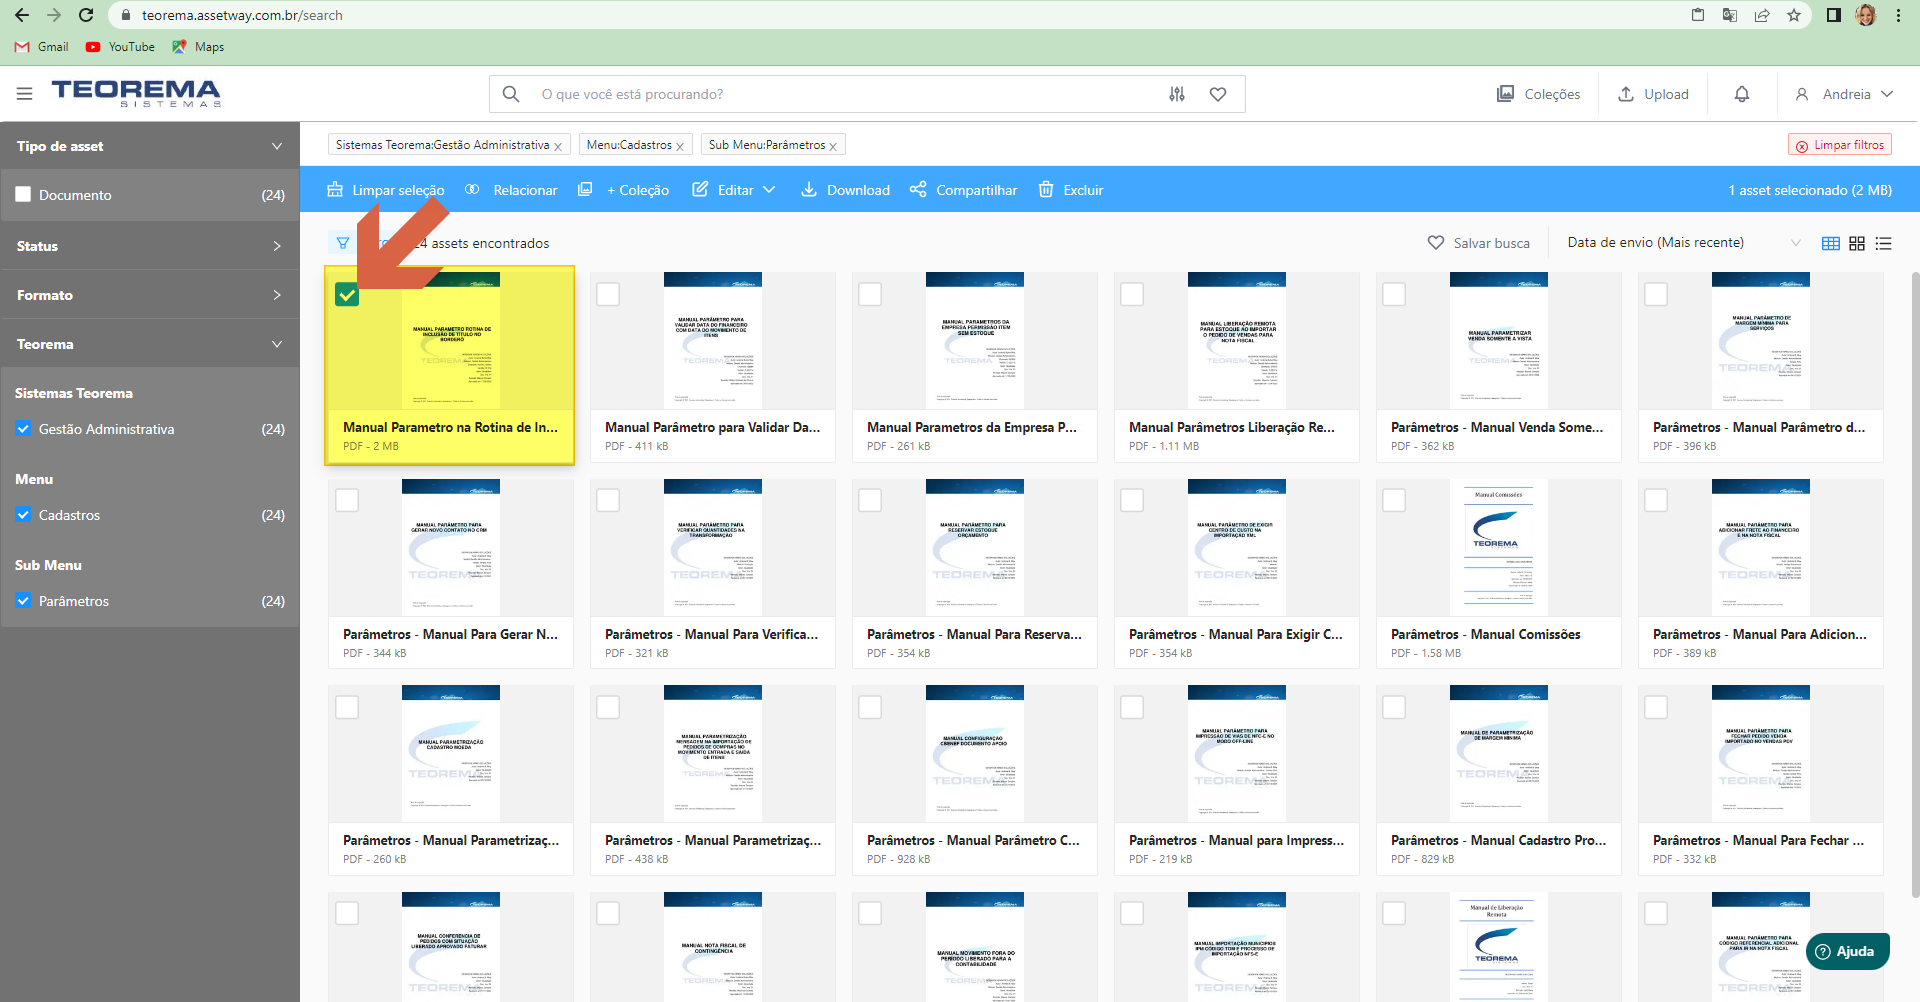Click the Download button
1920x1002 pixels.
tap(845, 190)
